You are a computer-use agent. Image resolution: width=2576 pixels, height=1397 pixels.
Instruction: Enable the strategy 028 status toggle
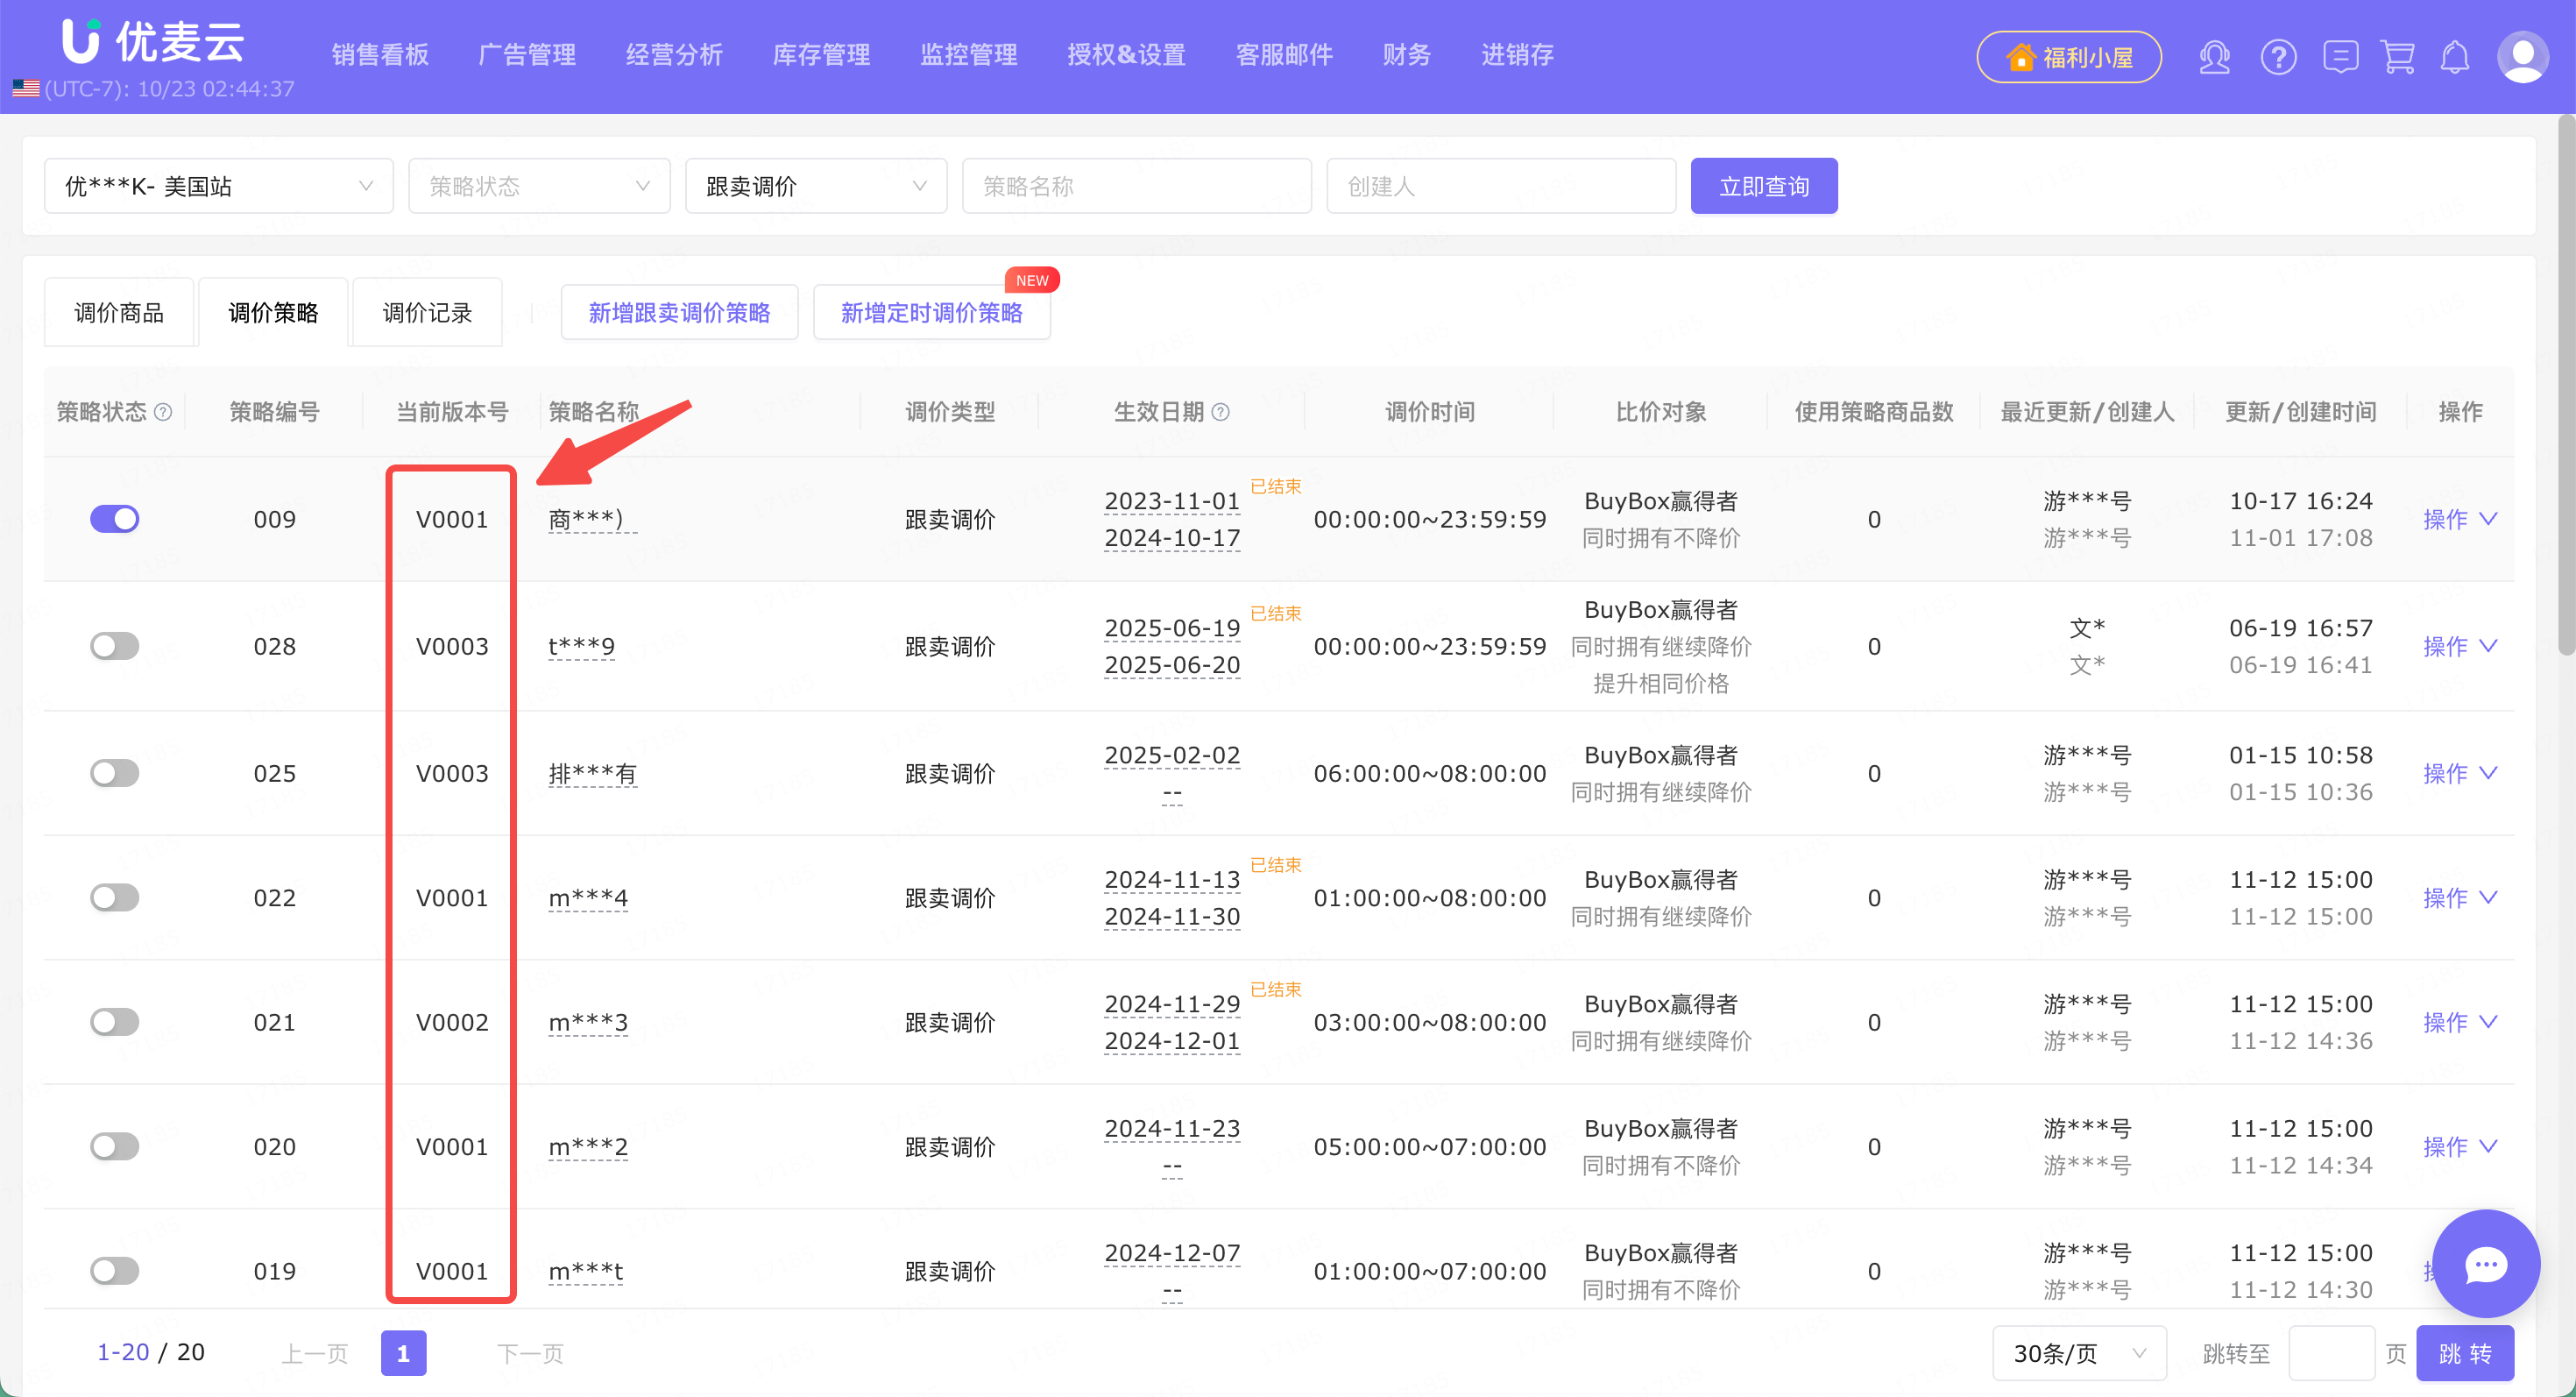[x=115, y=646]
